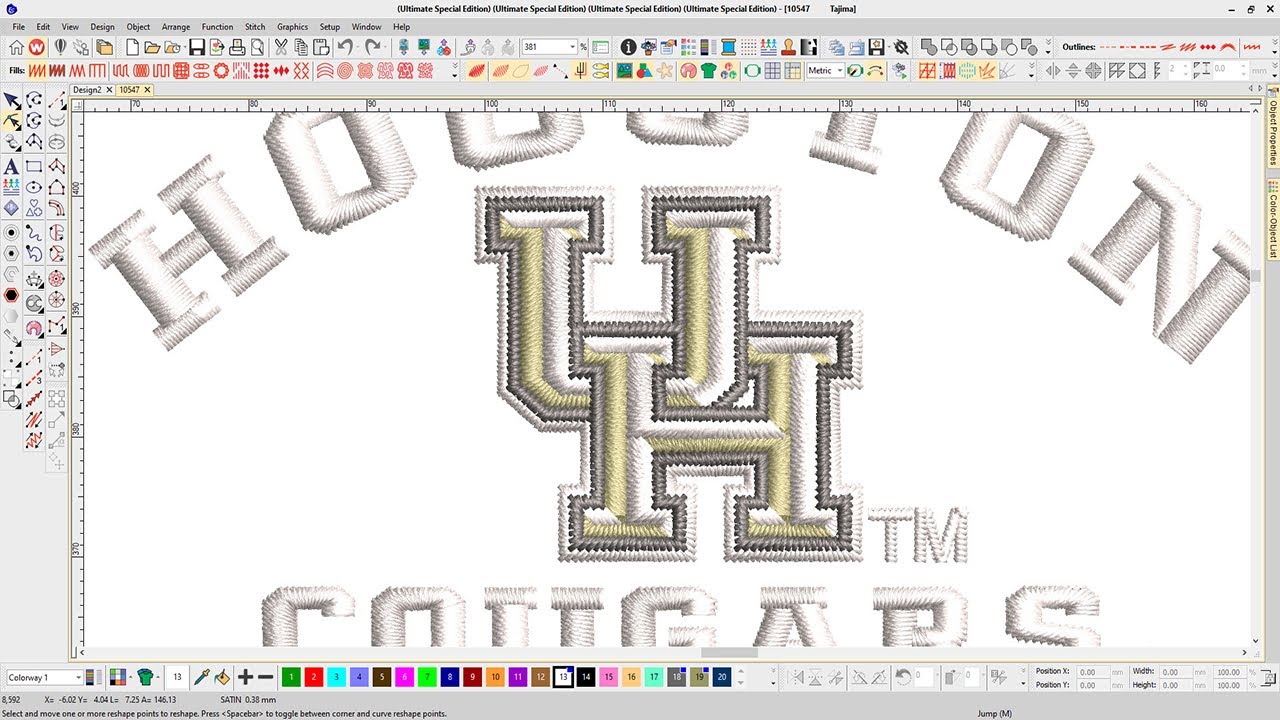Open the Arrange menu
Viewport: 1280px width, 720px height.
click(x=176, y=27)
